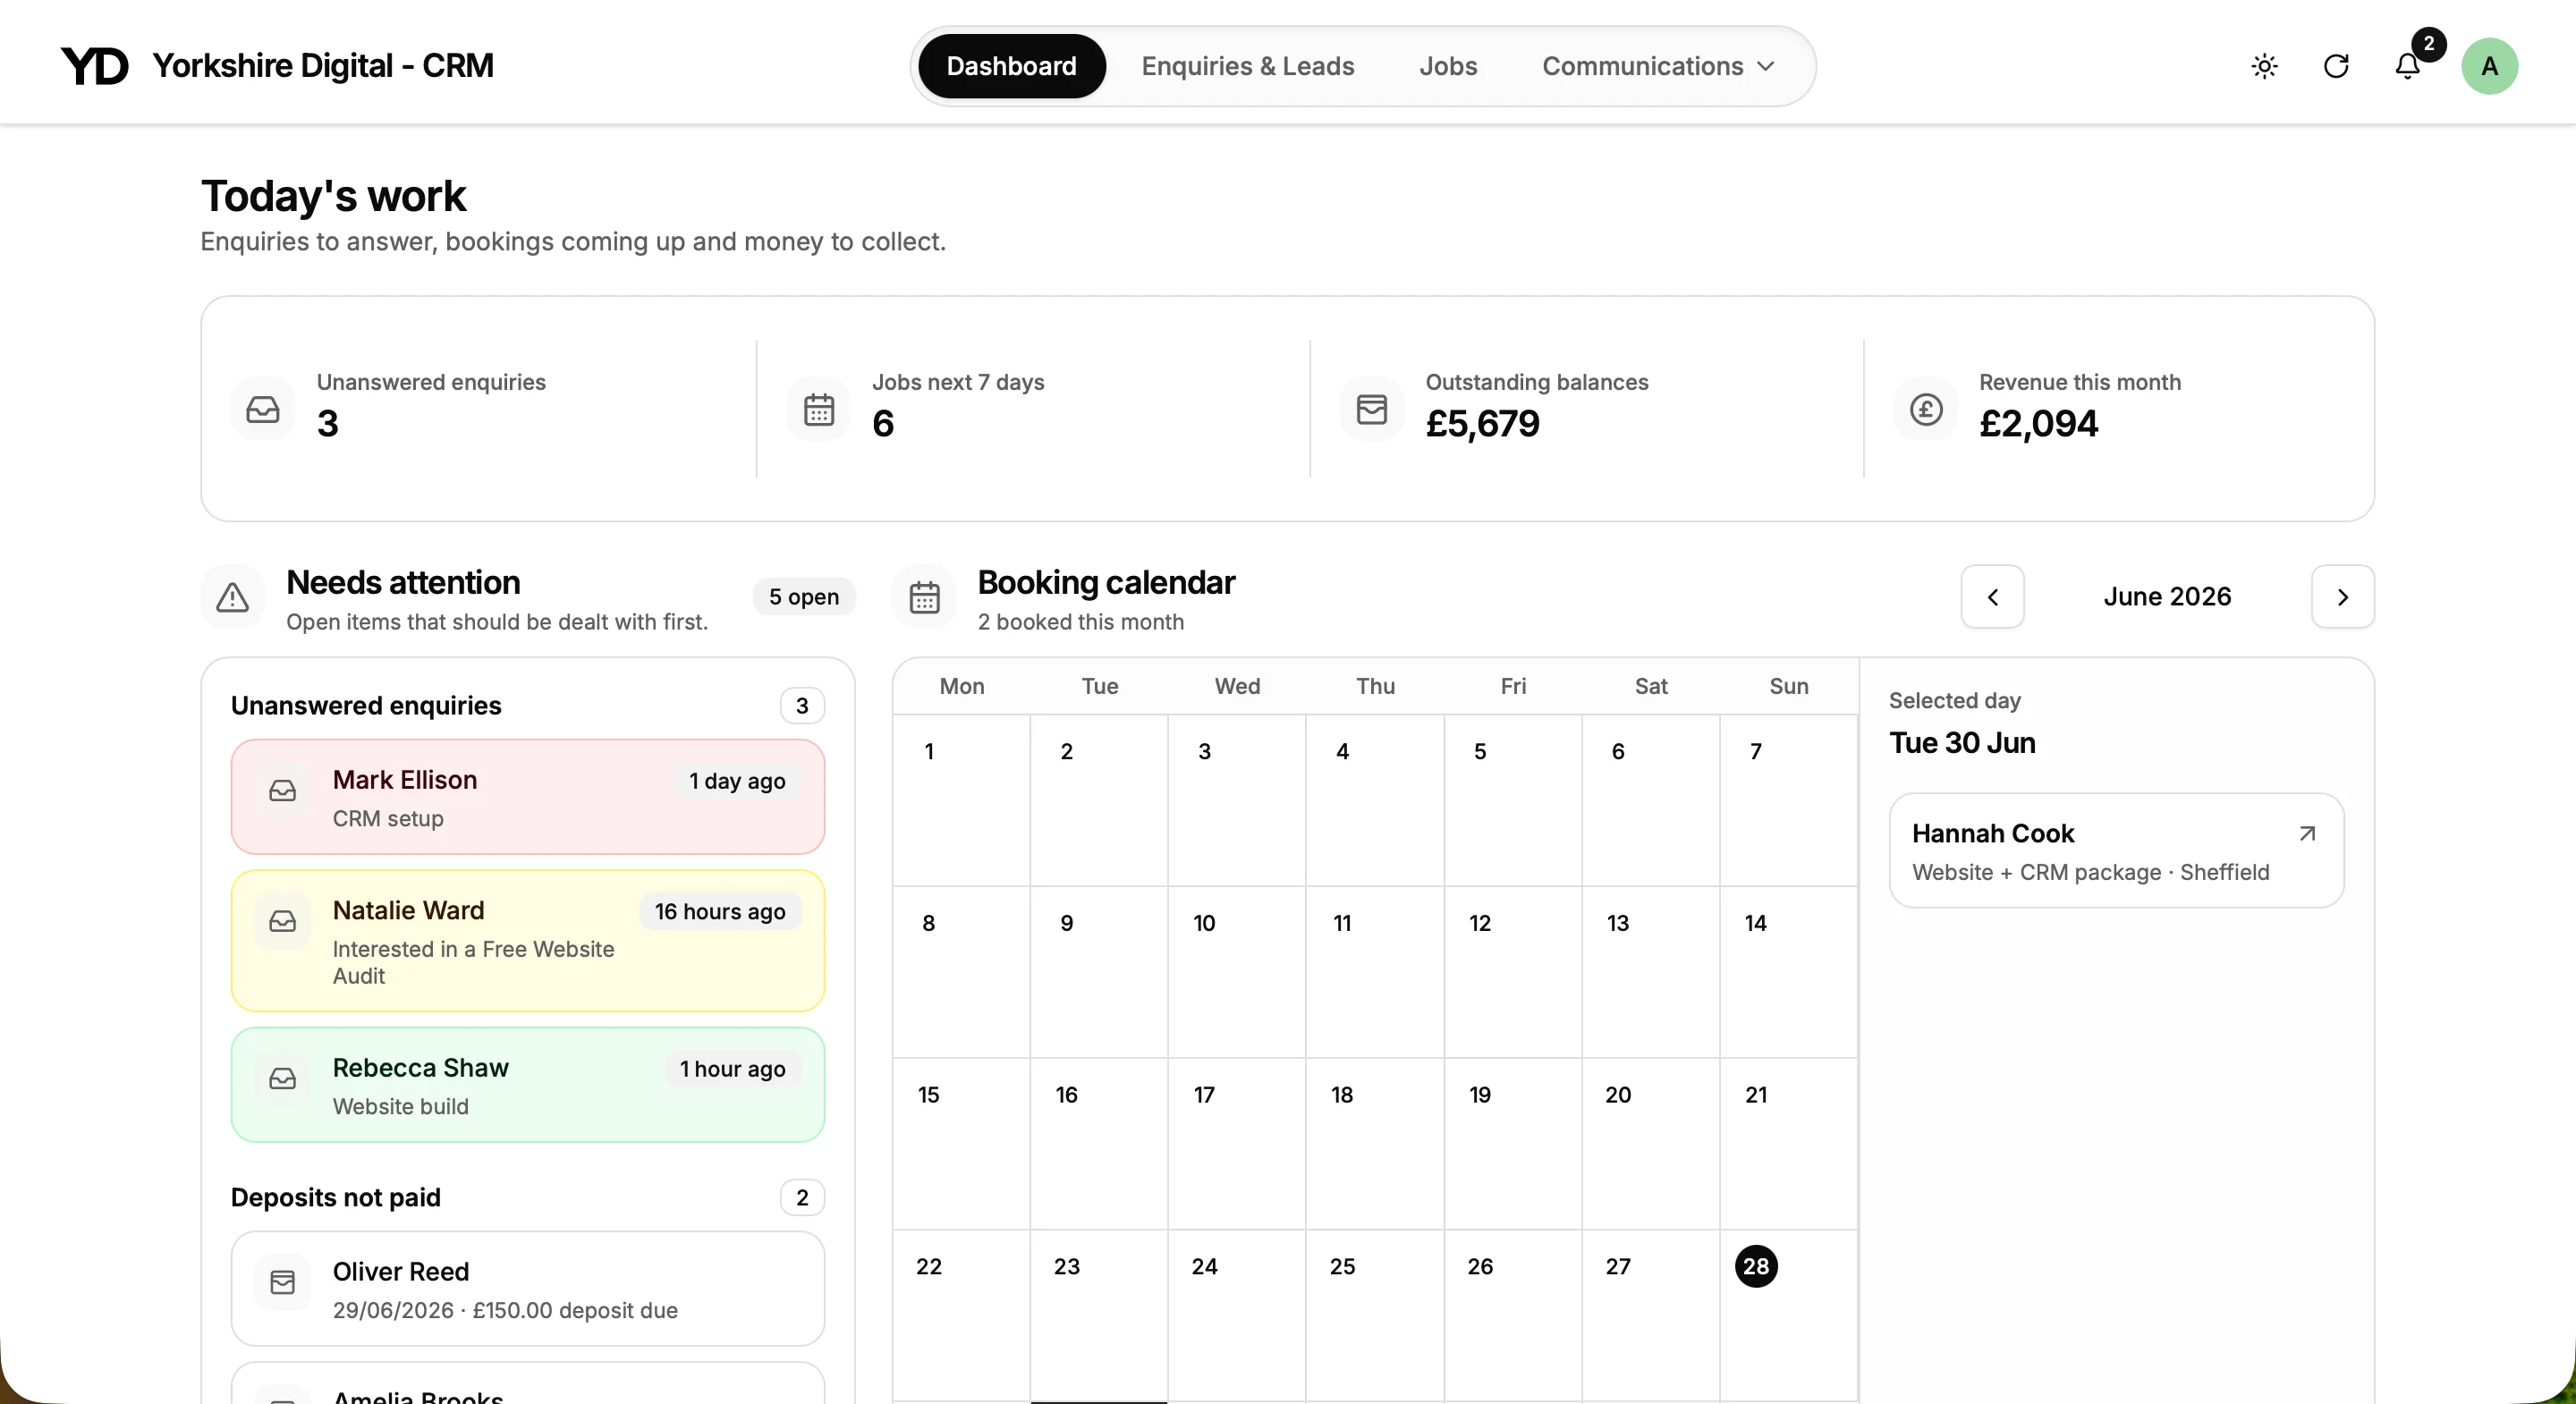
Task: Click the notification count badge 2
Action: click(2429, 44)
